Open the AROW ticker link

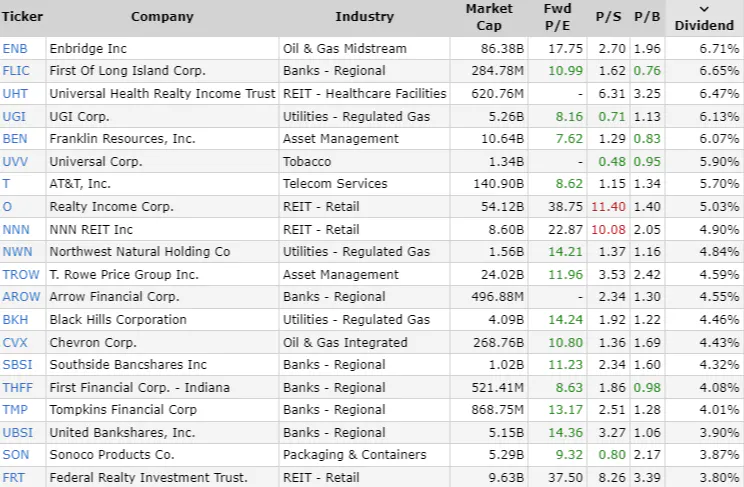(21, 297)
